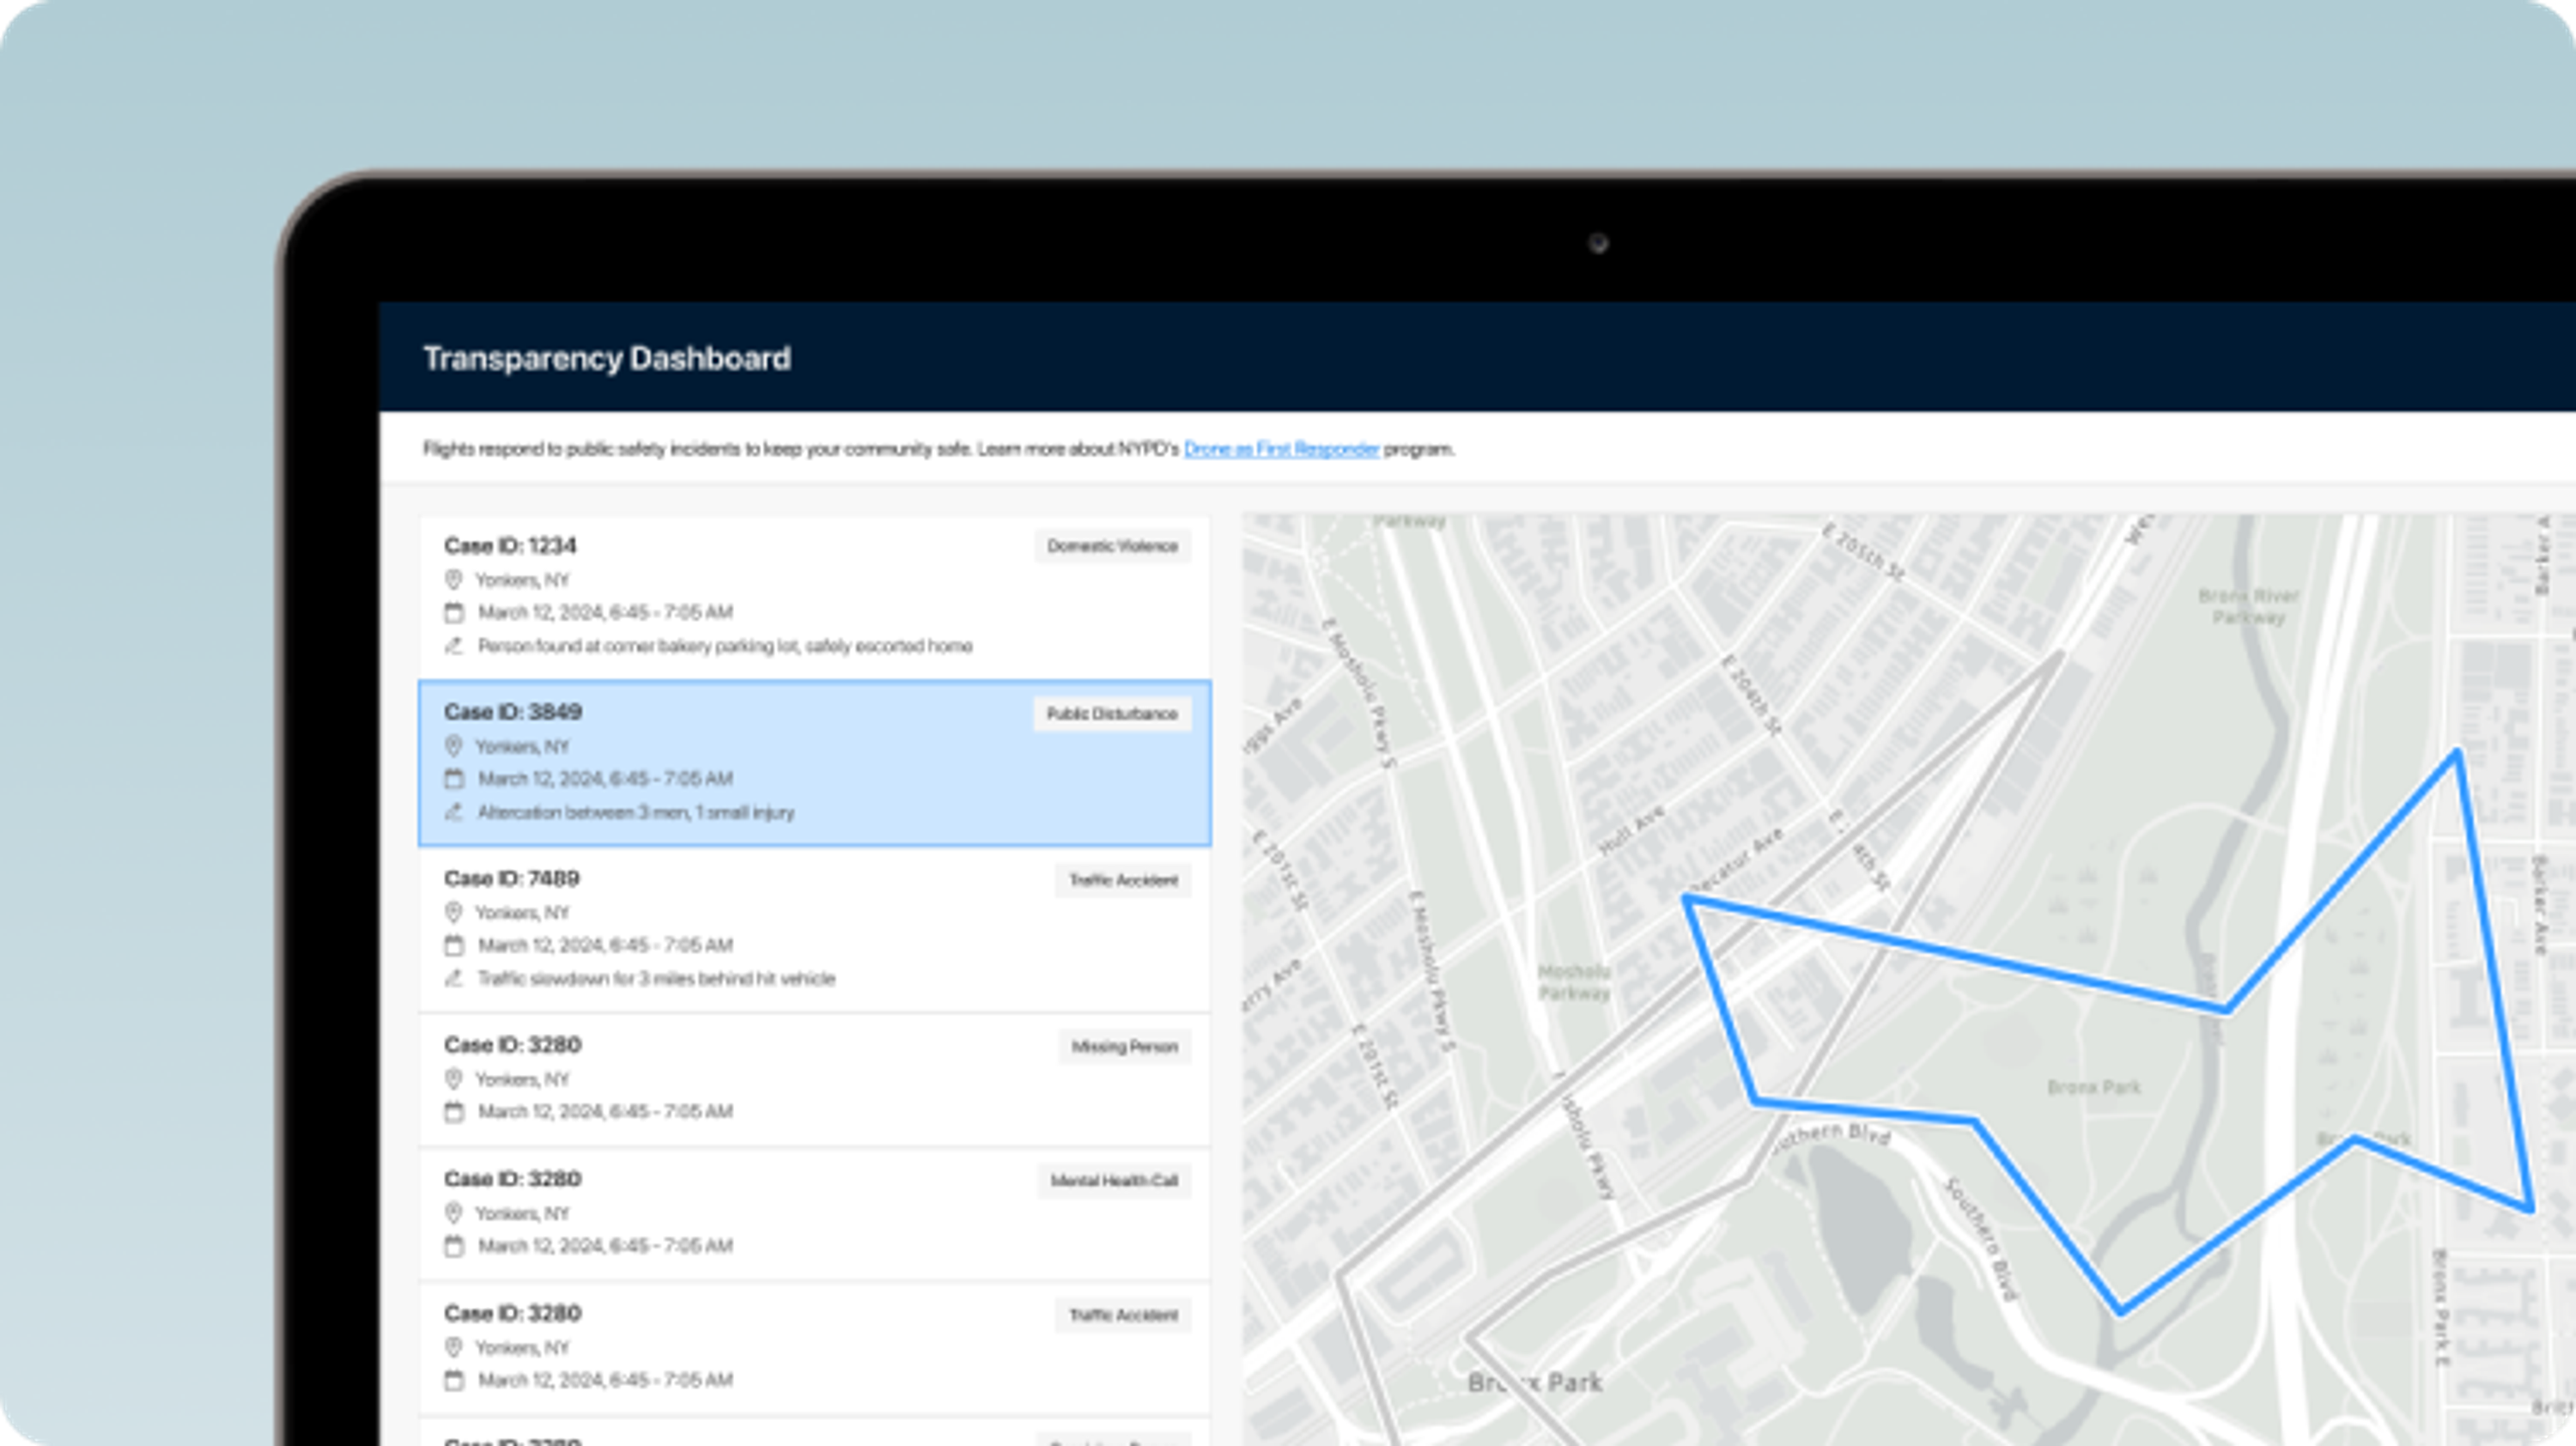Open the Drone as First Responder link
This screenshot has width=2576, height=1446.
coord(1281,449)
